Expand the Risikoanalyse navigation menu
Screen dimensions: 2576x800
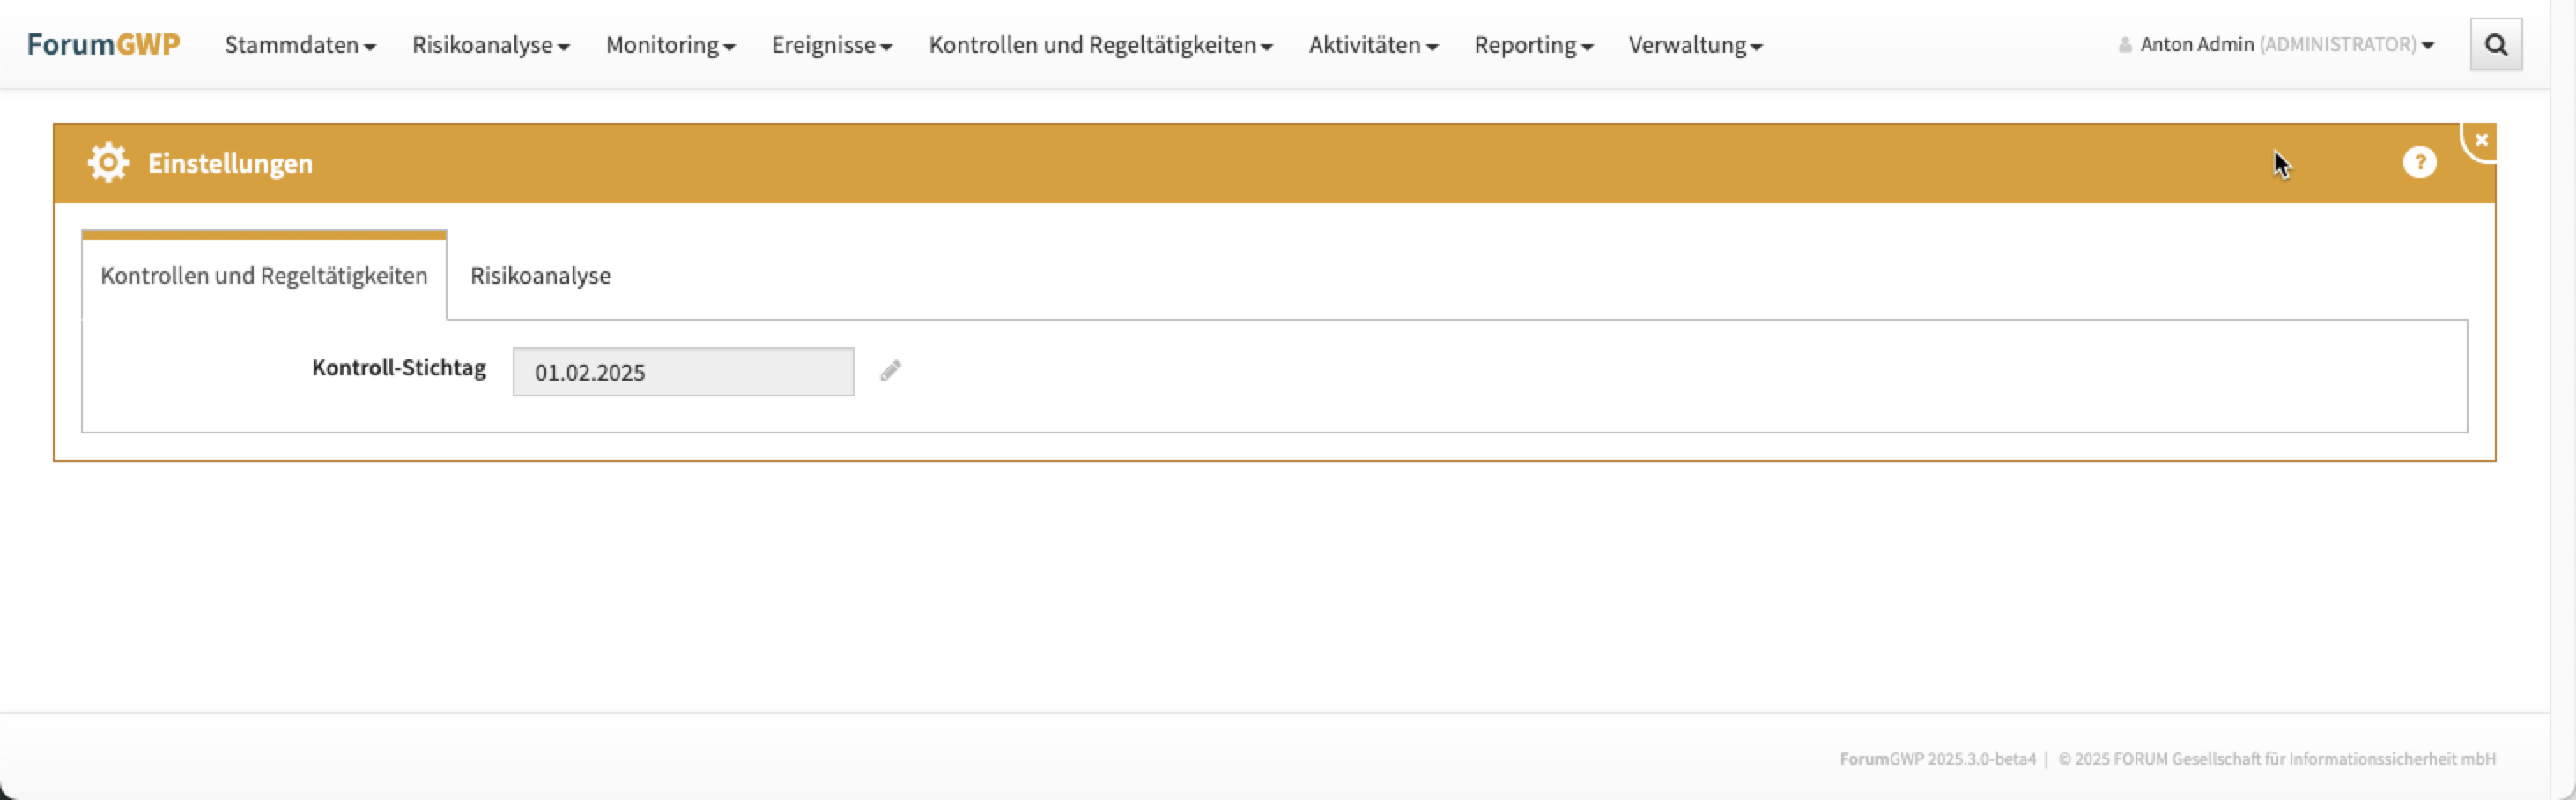point(490,45)
